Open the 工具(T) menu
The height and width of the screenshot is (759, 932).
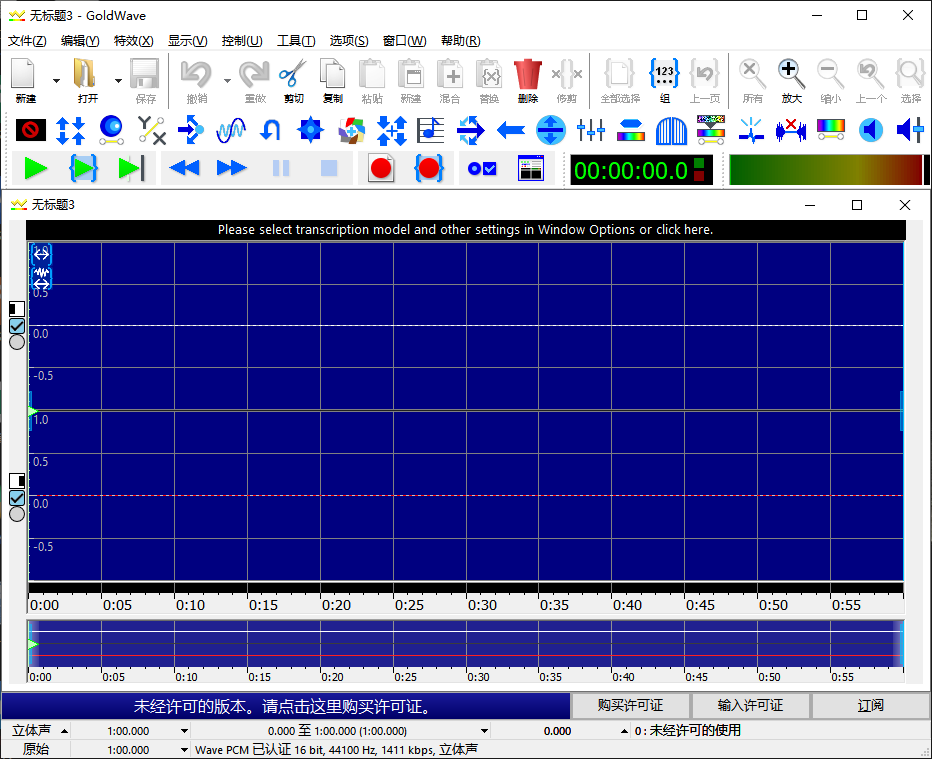click(295, 41)
